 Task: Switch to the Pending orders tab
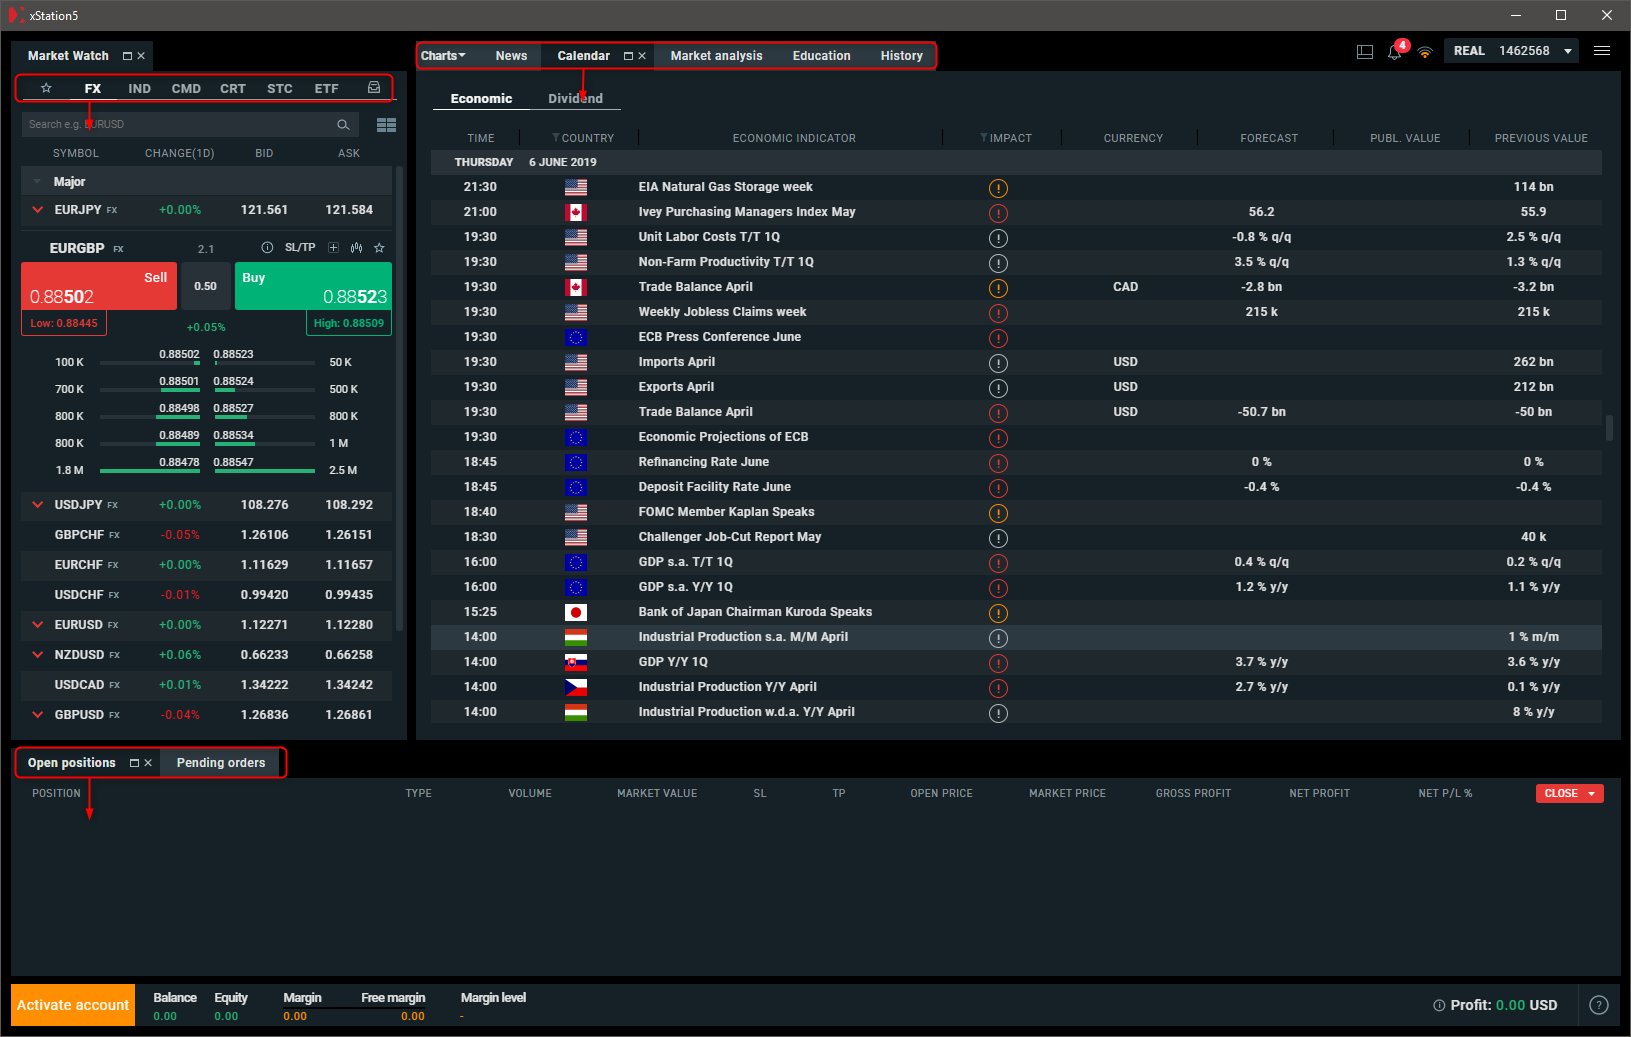click(221, 763)
